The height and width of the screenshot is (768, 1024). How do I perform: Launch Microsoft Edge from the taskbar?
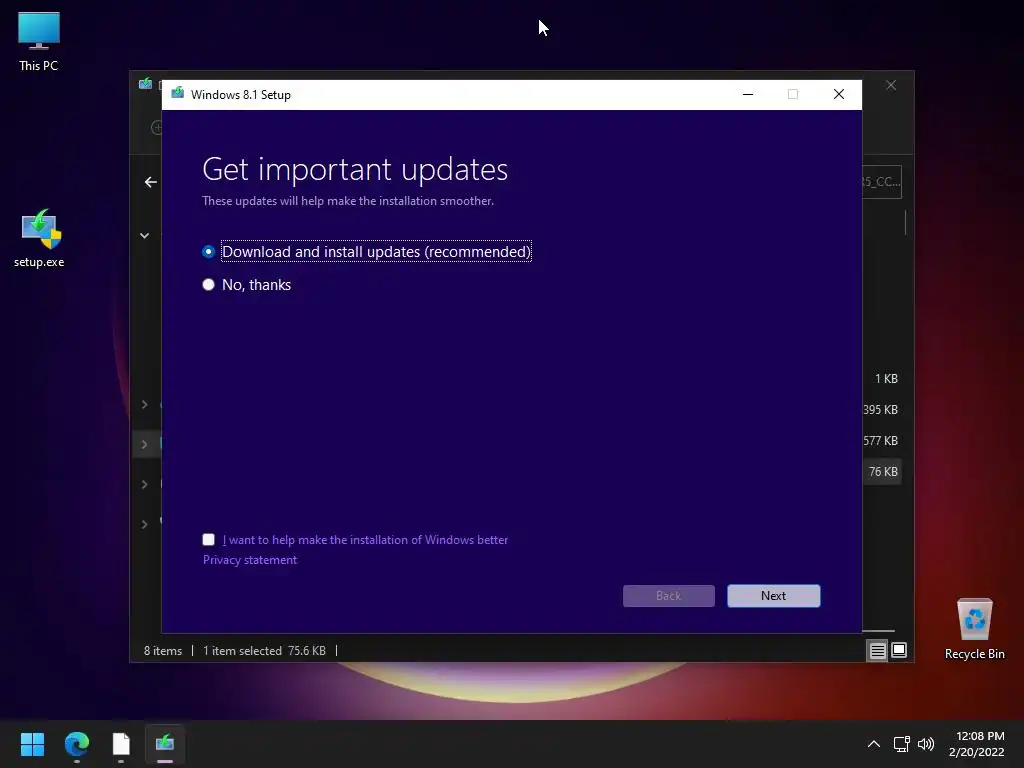click(x=76, y=744)
